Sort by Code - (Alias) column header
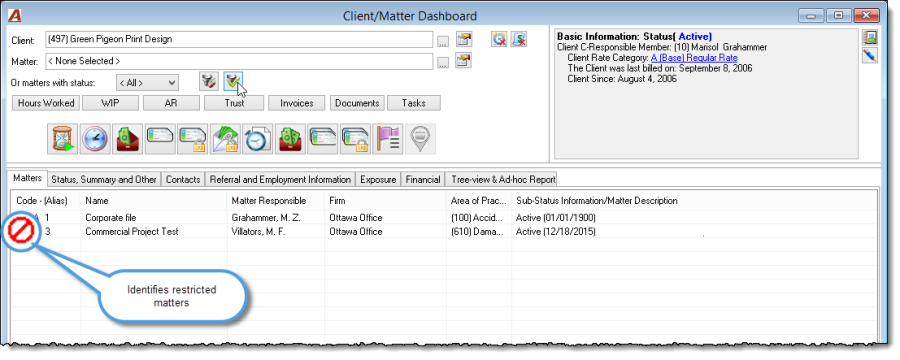Image resolution: width=900 pixels, height=360 pixels. (x=46, y=201)
